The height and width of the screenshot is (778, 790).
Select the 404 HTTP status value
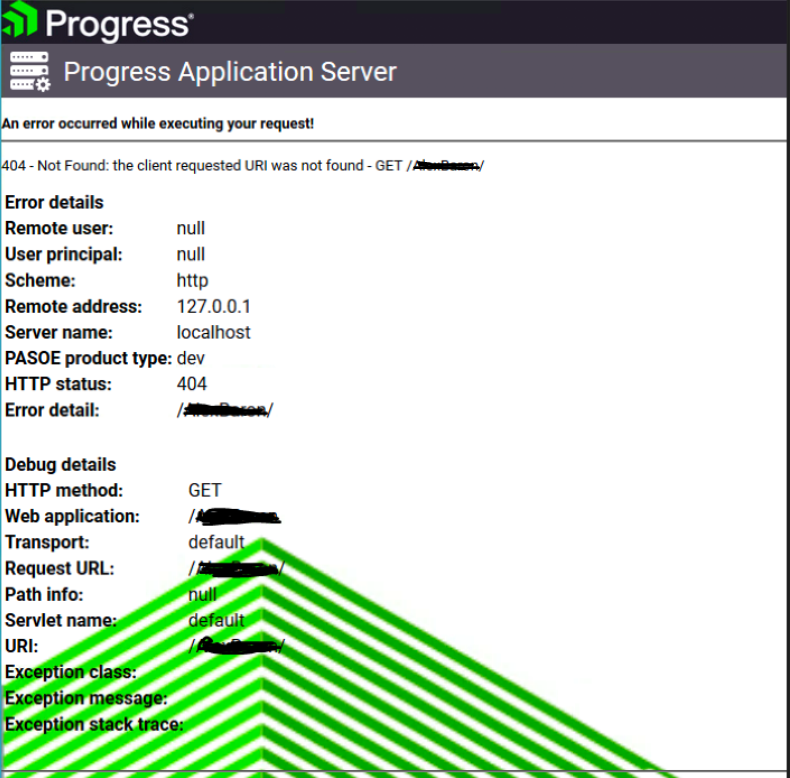[x=192, y=384]
